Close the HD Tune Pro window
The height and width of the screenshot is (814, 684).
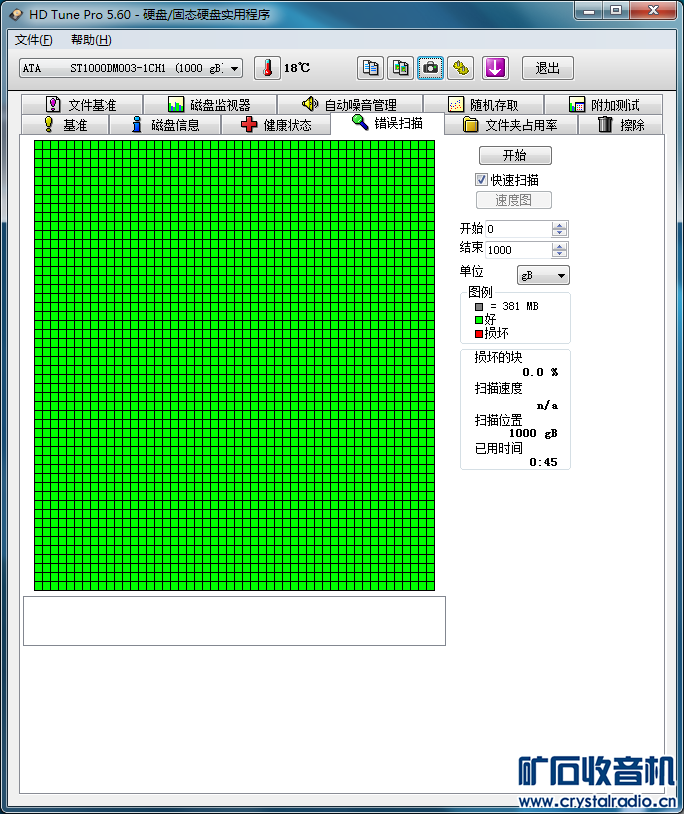tap(653, 10)
